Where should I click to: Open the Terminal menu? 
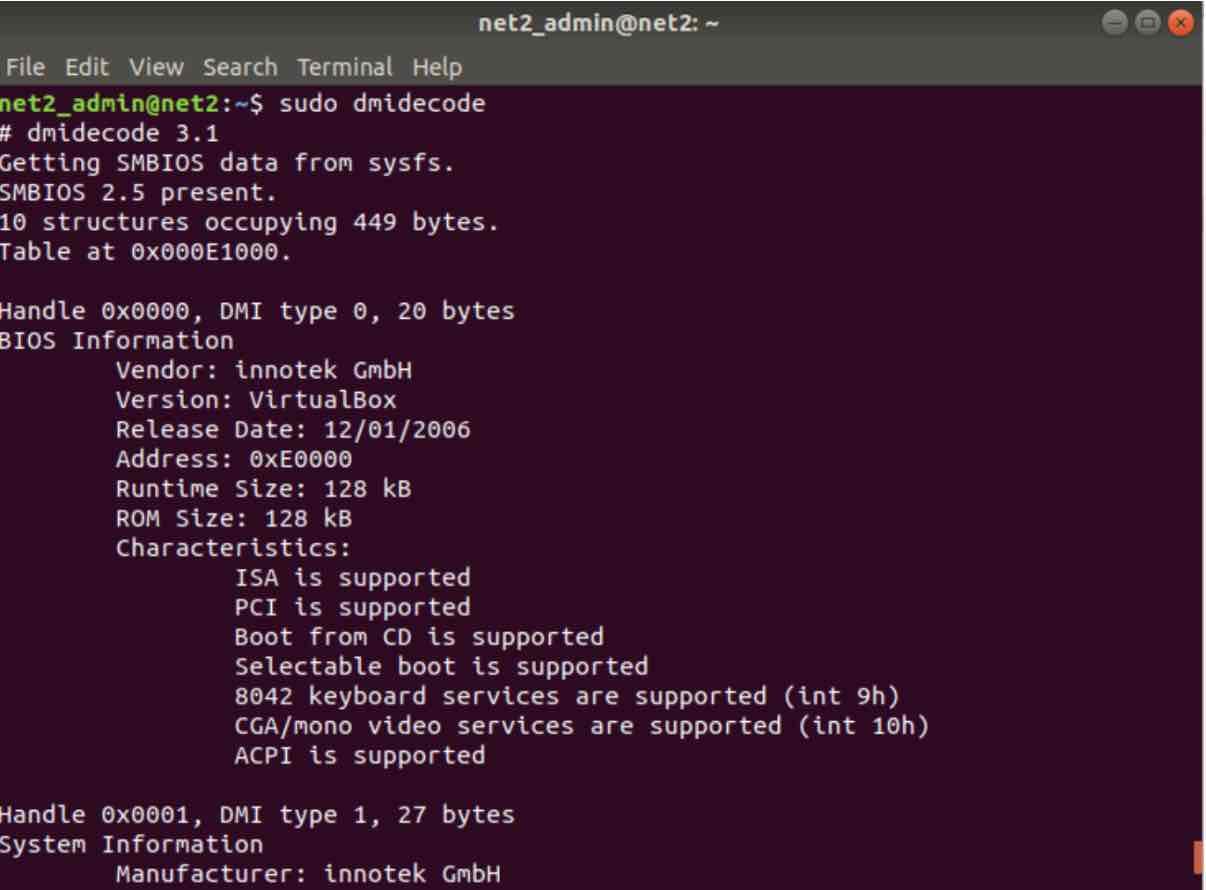pyautogui.click(x=344, y=68)
